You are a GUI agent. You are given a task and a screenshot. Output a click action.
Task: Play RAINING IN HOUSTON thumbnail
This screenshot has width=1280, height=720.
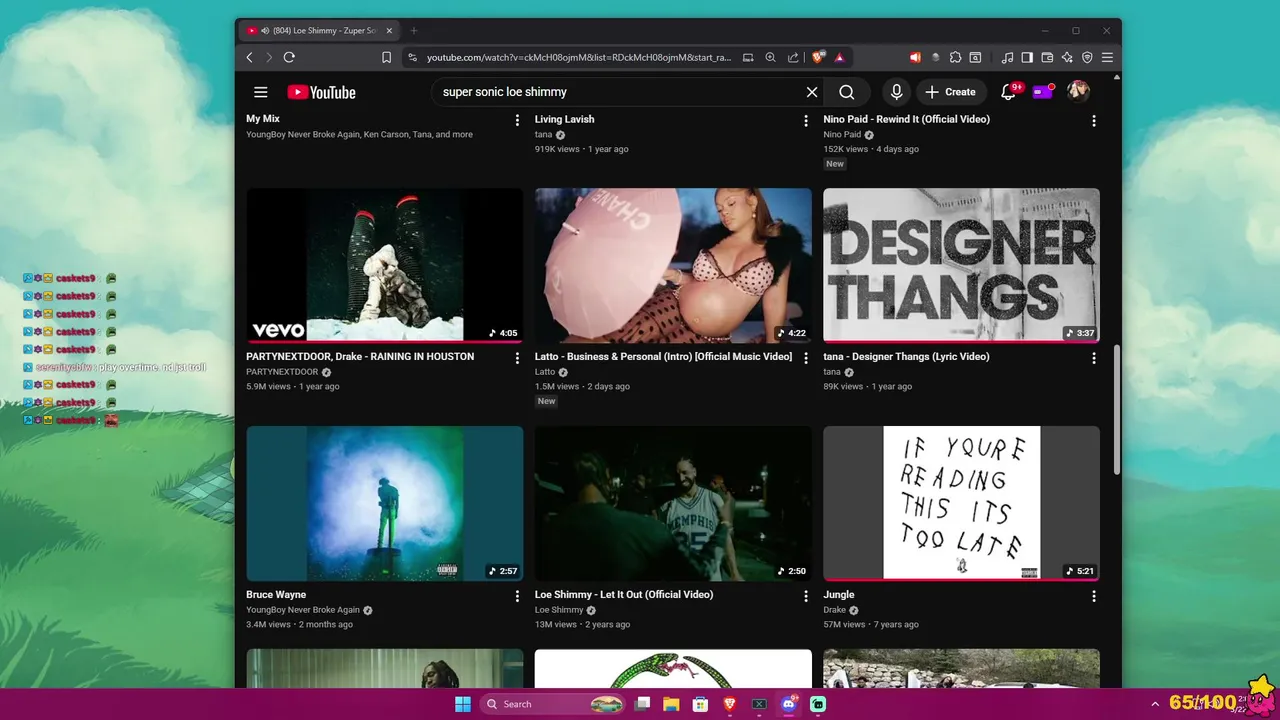pos(385,265)
